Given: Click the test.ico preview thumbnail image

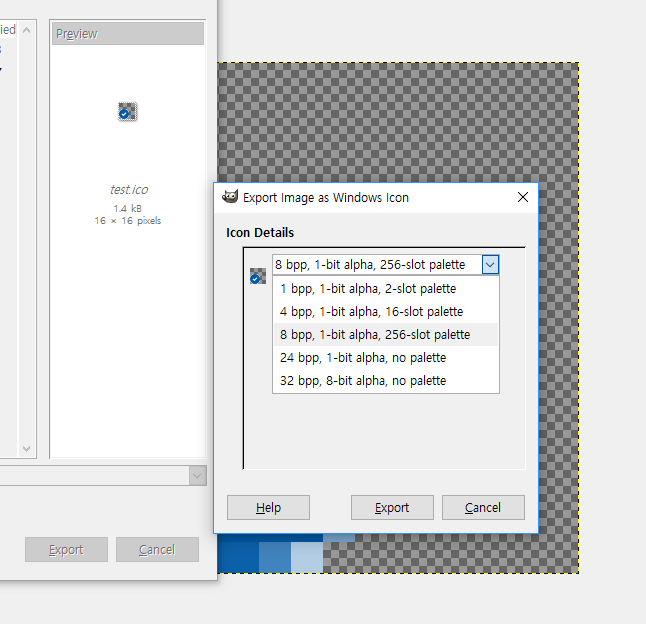Looking at the screenshot, I should pyautogui.click(x=127, y=113).
